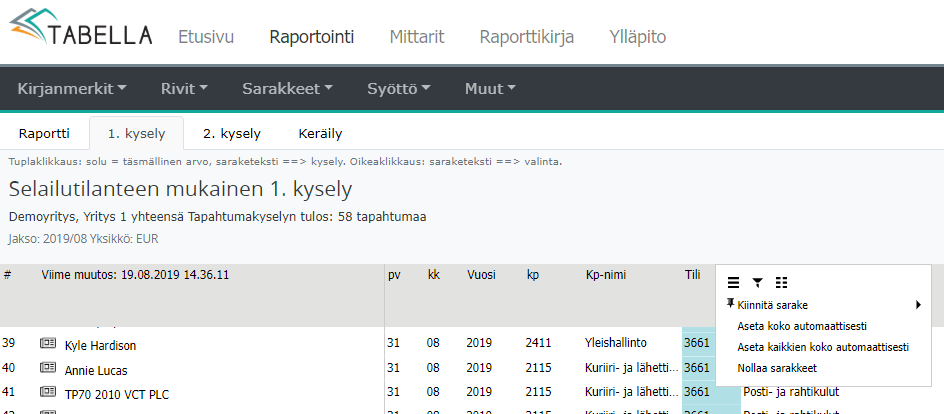Select Nollaa sarakkeet in the column menu
This screenshot has width=944, height=414.
[x=777, y=368]
